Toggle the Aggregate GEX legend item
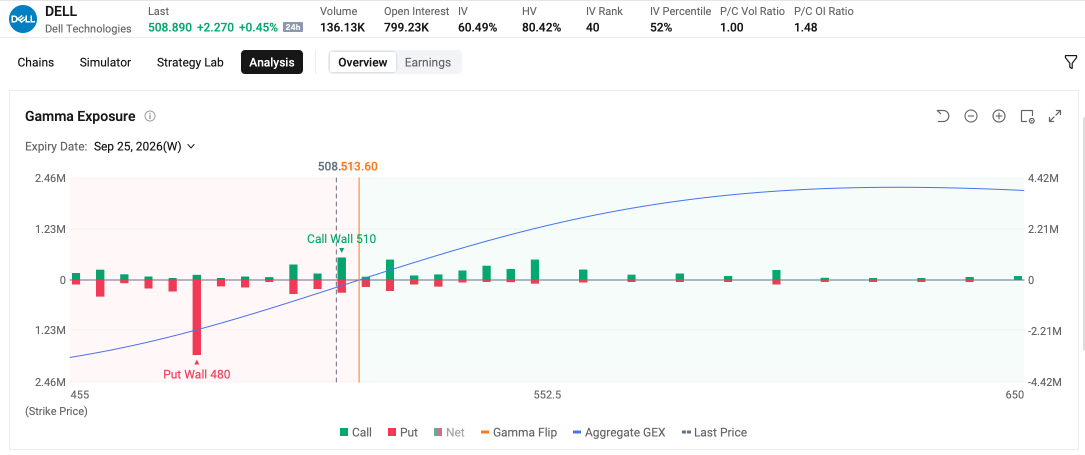This screenshot has width=1085, height=455. click(x=619, y=432)
